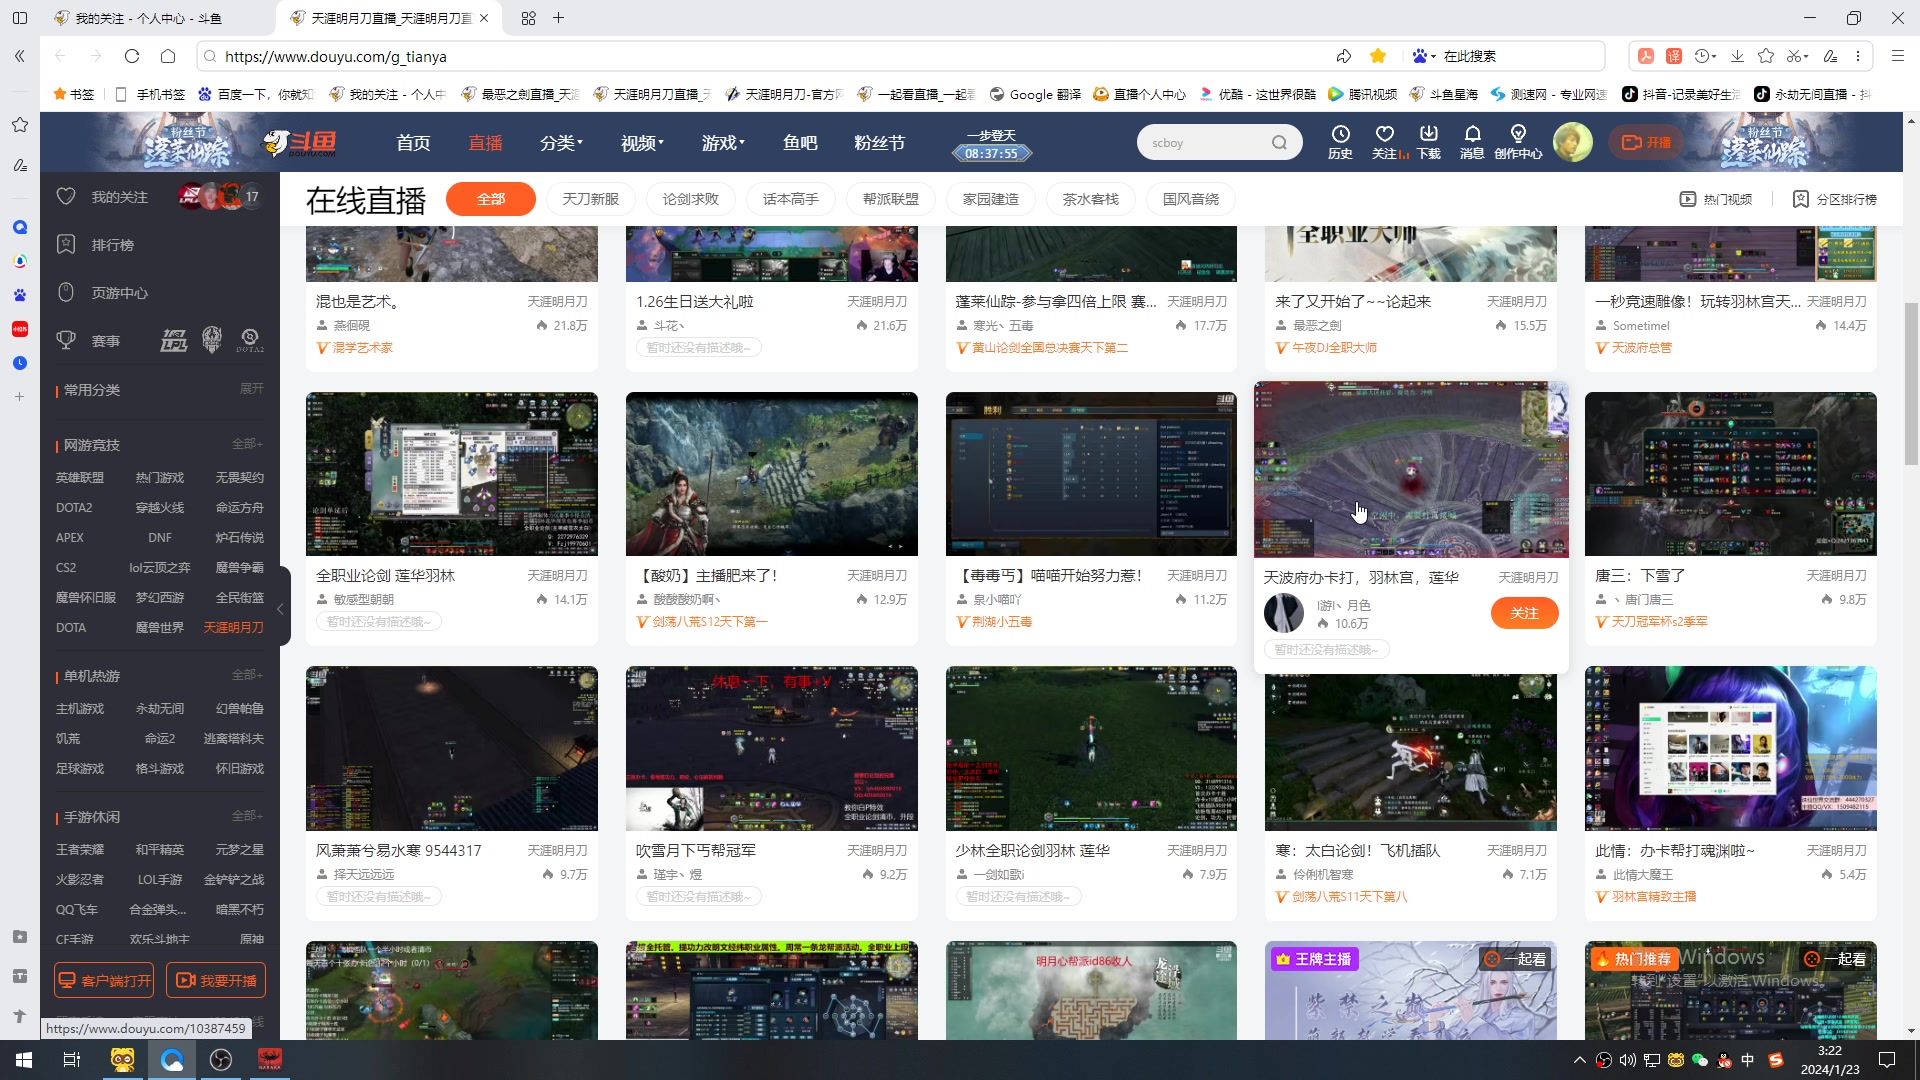
Task: Open the 关注 heart icon in header
Action: click(1385, 141)
